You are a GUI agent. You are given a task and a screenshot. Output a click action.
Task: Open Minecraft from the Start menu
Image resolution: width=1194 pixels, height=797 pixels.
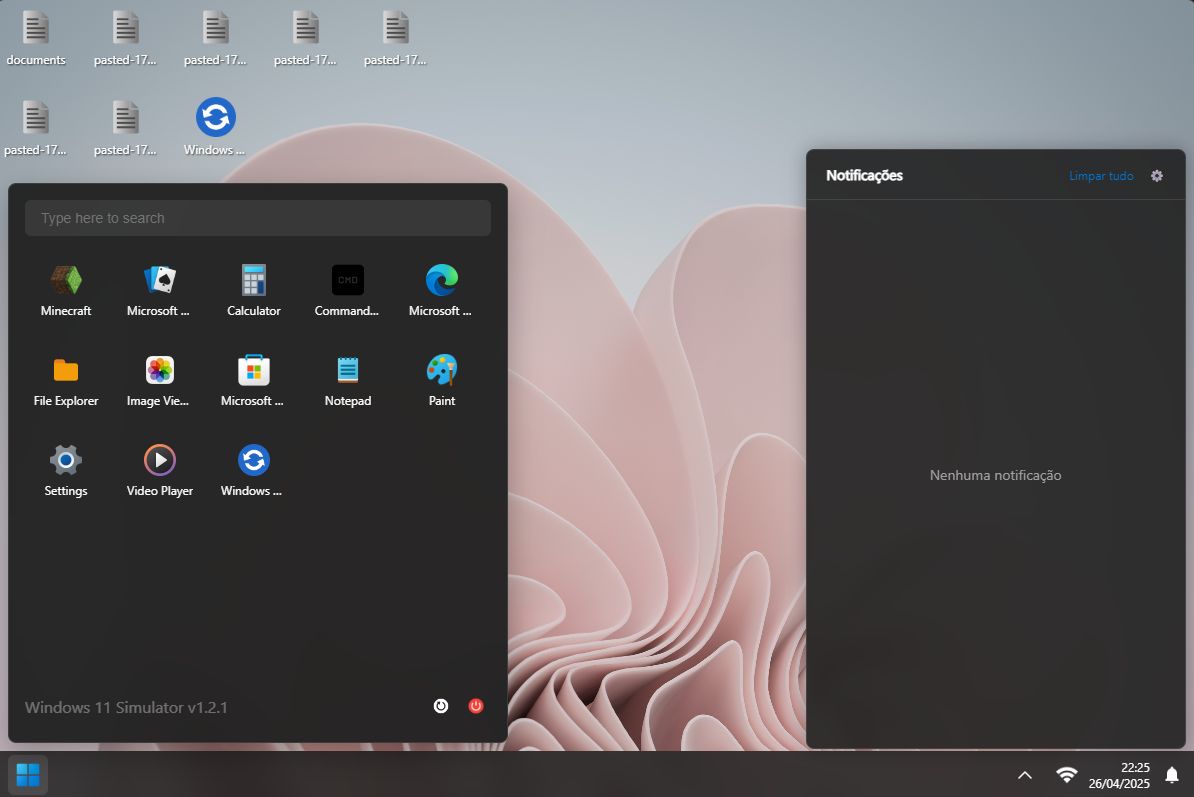(65, 291)
